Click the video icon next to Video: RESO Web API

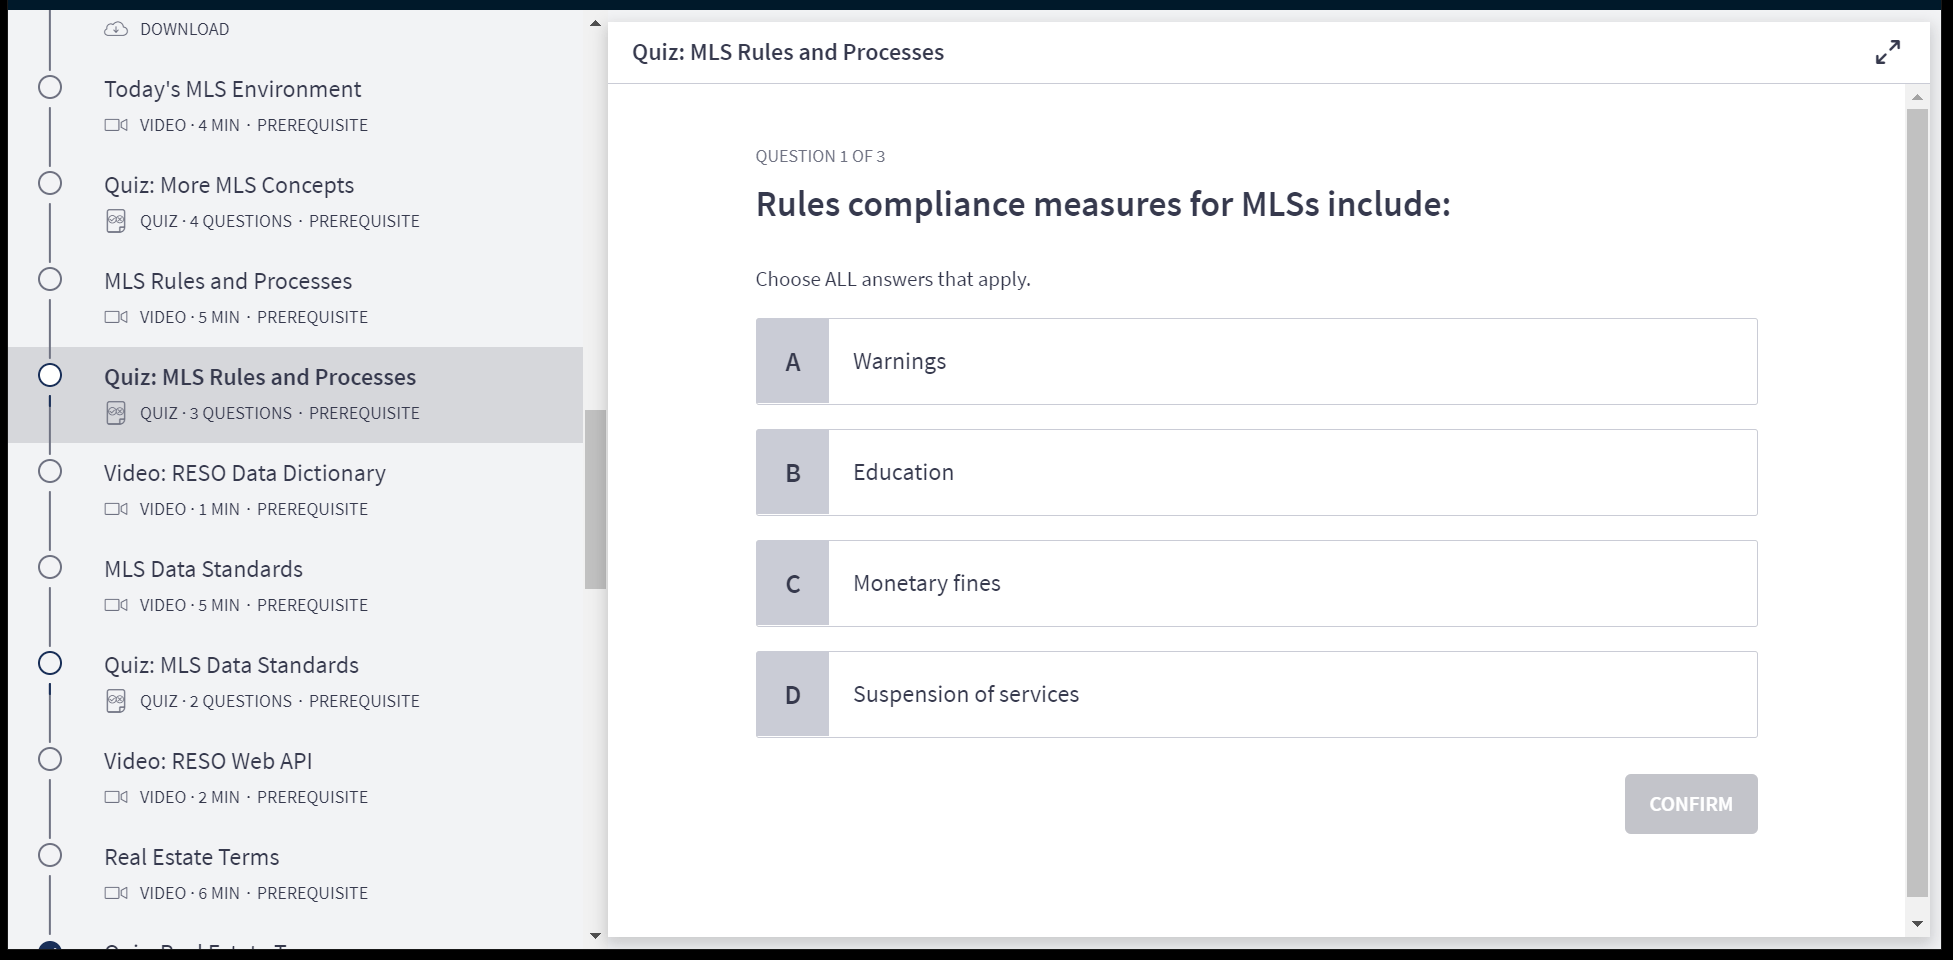coord(116,797)
